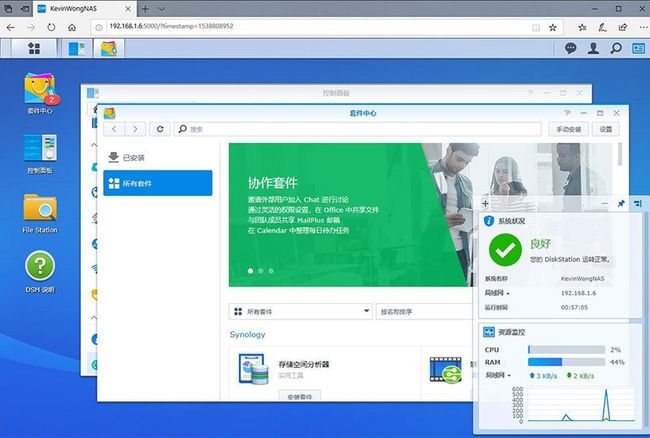The image size is (650, 438).
Task: Click the Synology section heading
Action: point(247,334)
